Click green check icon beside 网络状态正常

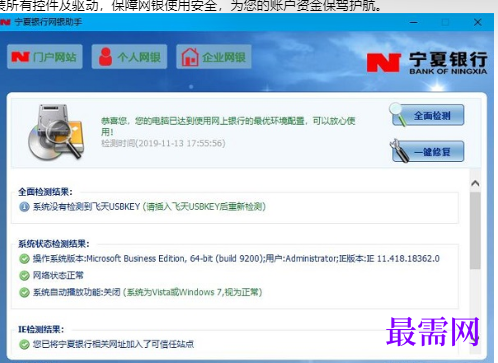24,276
